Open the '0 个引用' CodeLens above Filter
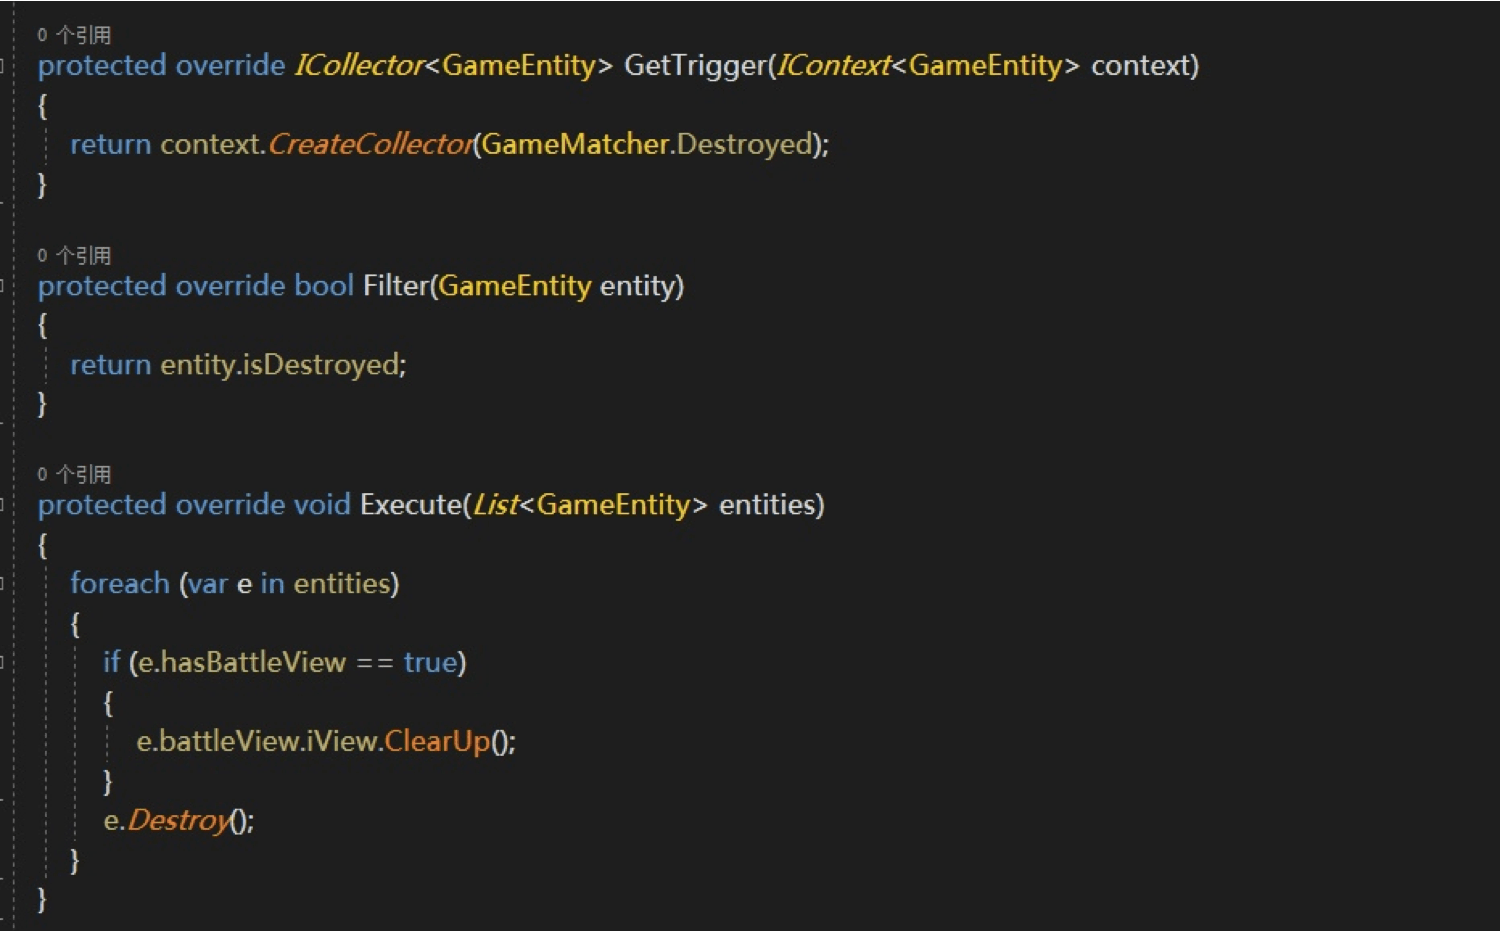This screenshot has width=1500, height=932. pyautogui.click(x=74, y=255)
